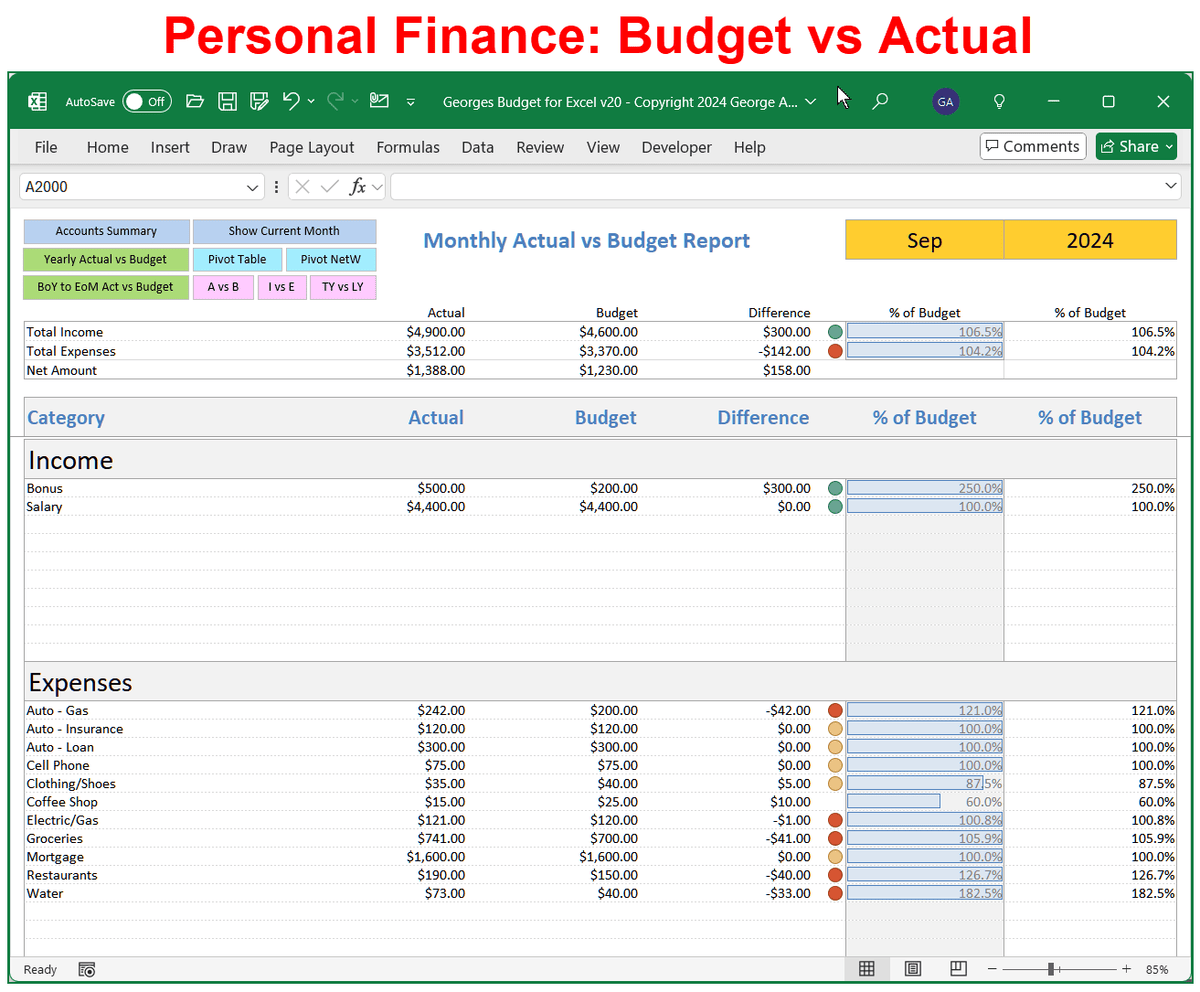Image resolution: width=1200 pixels, height=992 pixels.
Task: Switch to Normal view using the grid icon
Action: click(867, 968)
